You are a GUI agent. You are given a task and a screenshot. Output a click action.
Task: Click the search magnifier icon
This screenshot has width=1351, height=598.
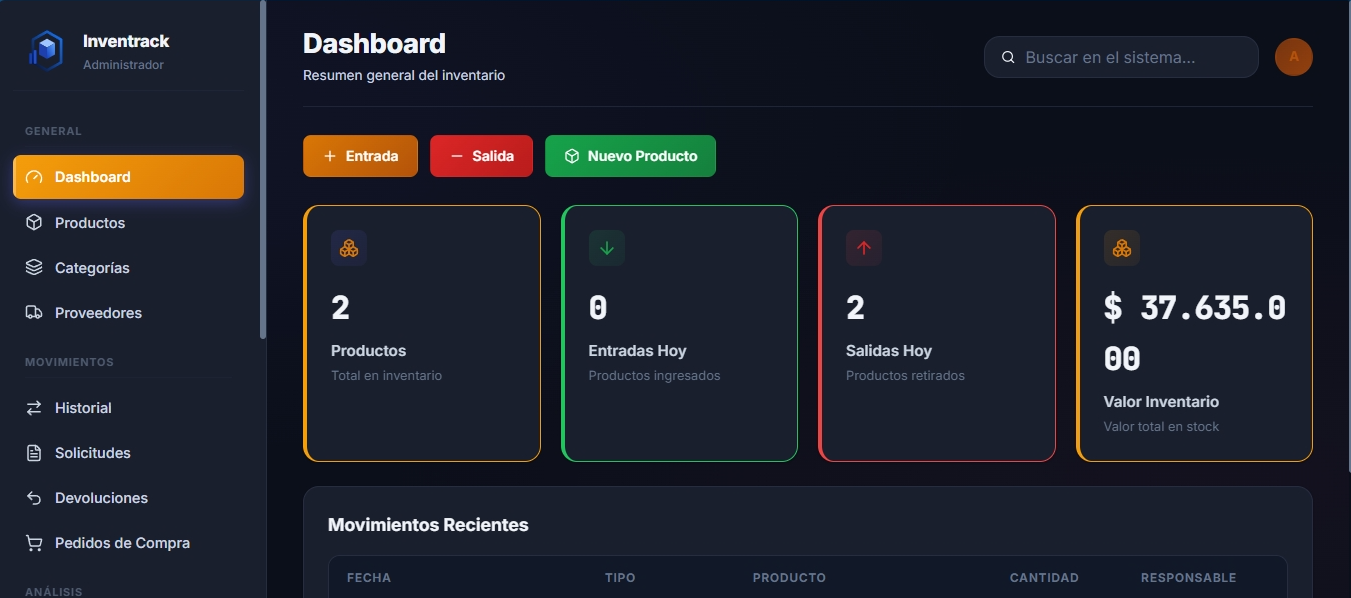coord(1008,57)
